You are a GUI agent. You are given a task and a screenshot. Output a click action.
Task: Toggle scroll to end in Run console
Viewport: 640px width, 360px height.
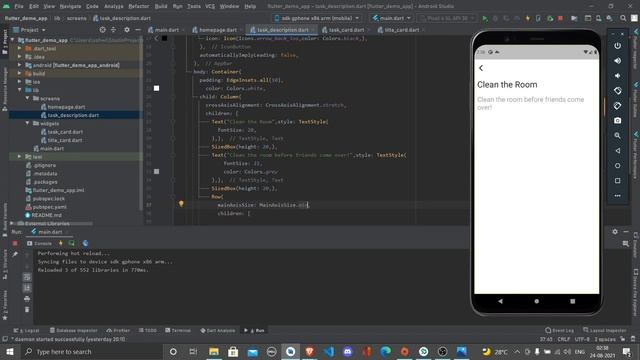click(x=27, y=288)
